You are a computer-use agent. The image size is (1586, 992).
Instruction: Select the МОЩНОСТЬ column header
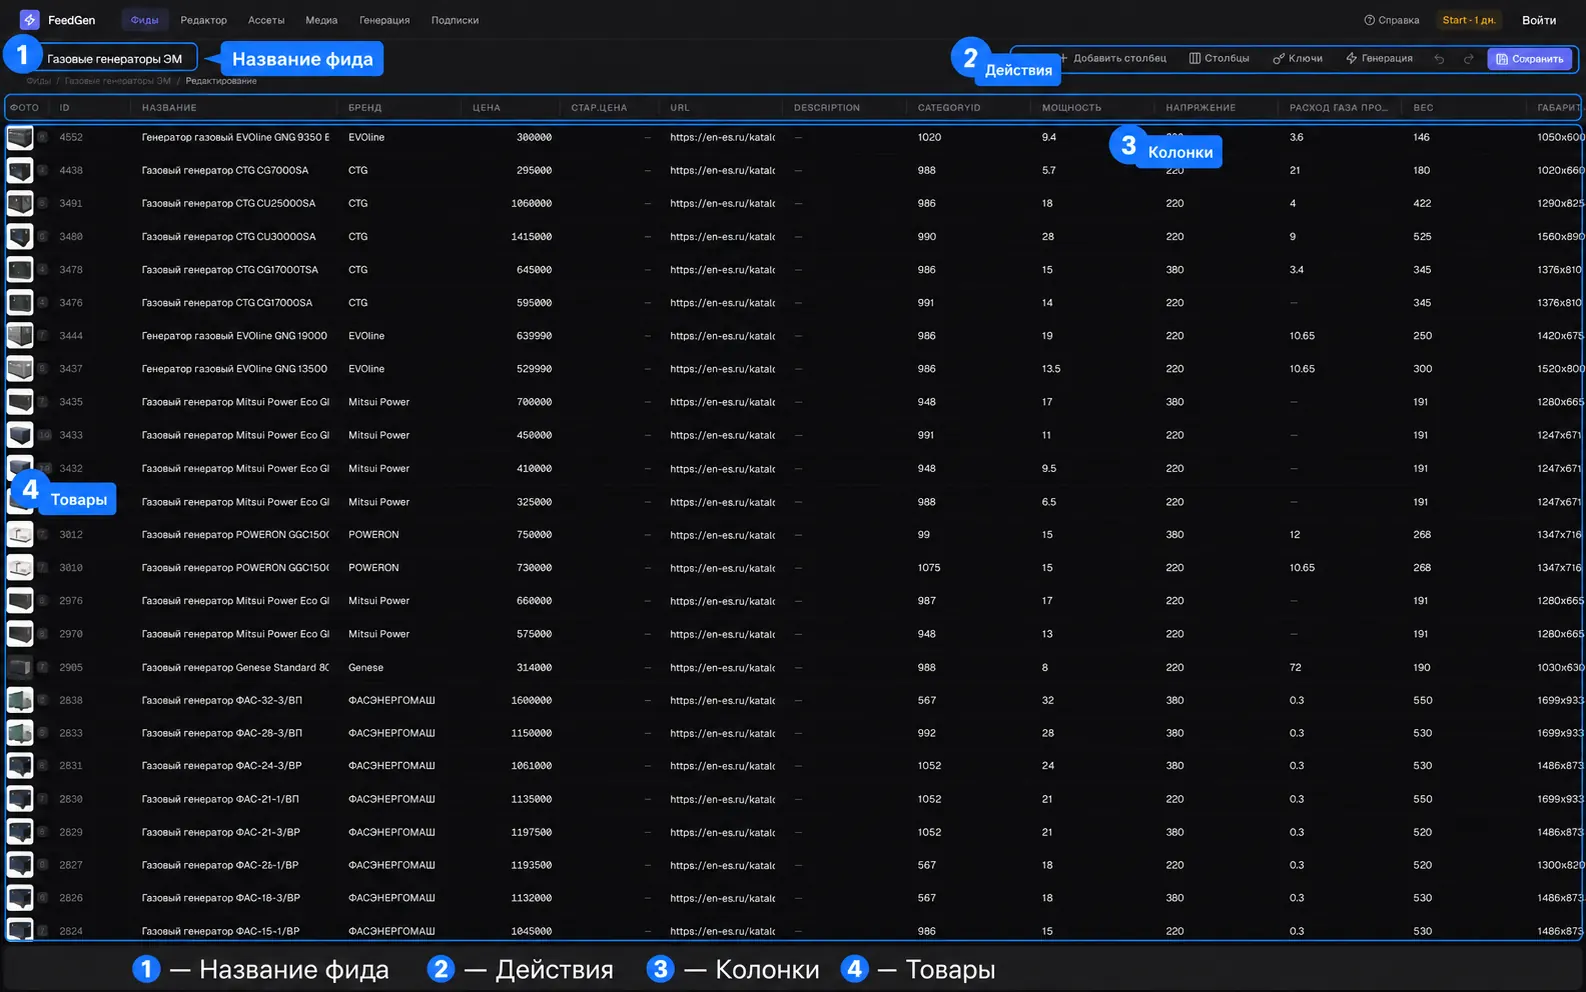[x=1071, y=107]
